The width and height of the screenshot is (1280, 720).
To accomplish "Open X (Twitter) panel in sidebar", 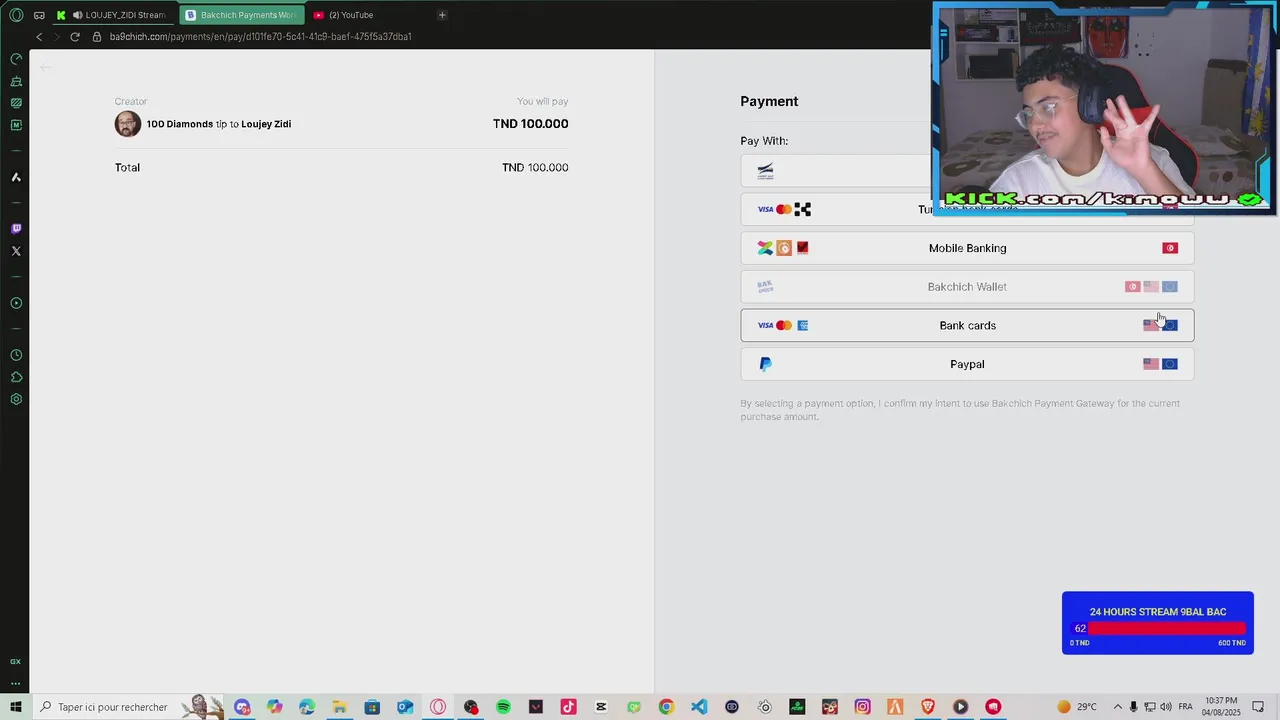I will point(16,251).
